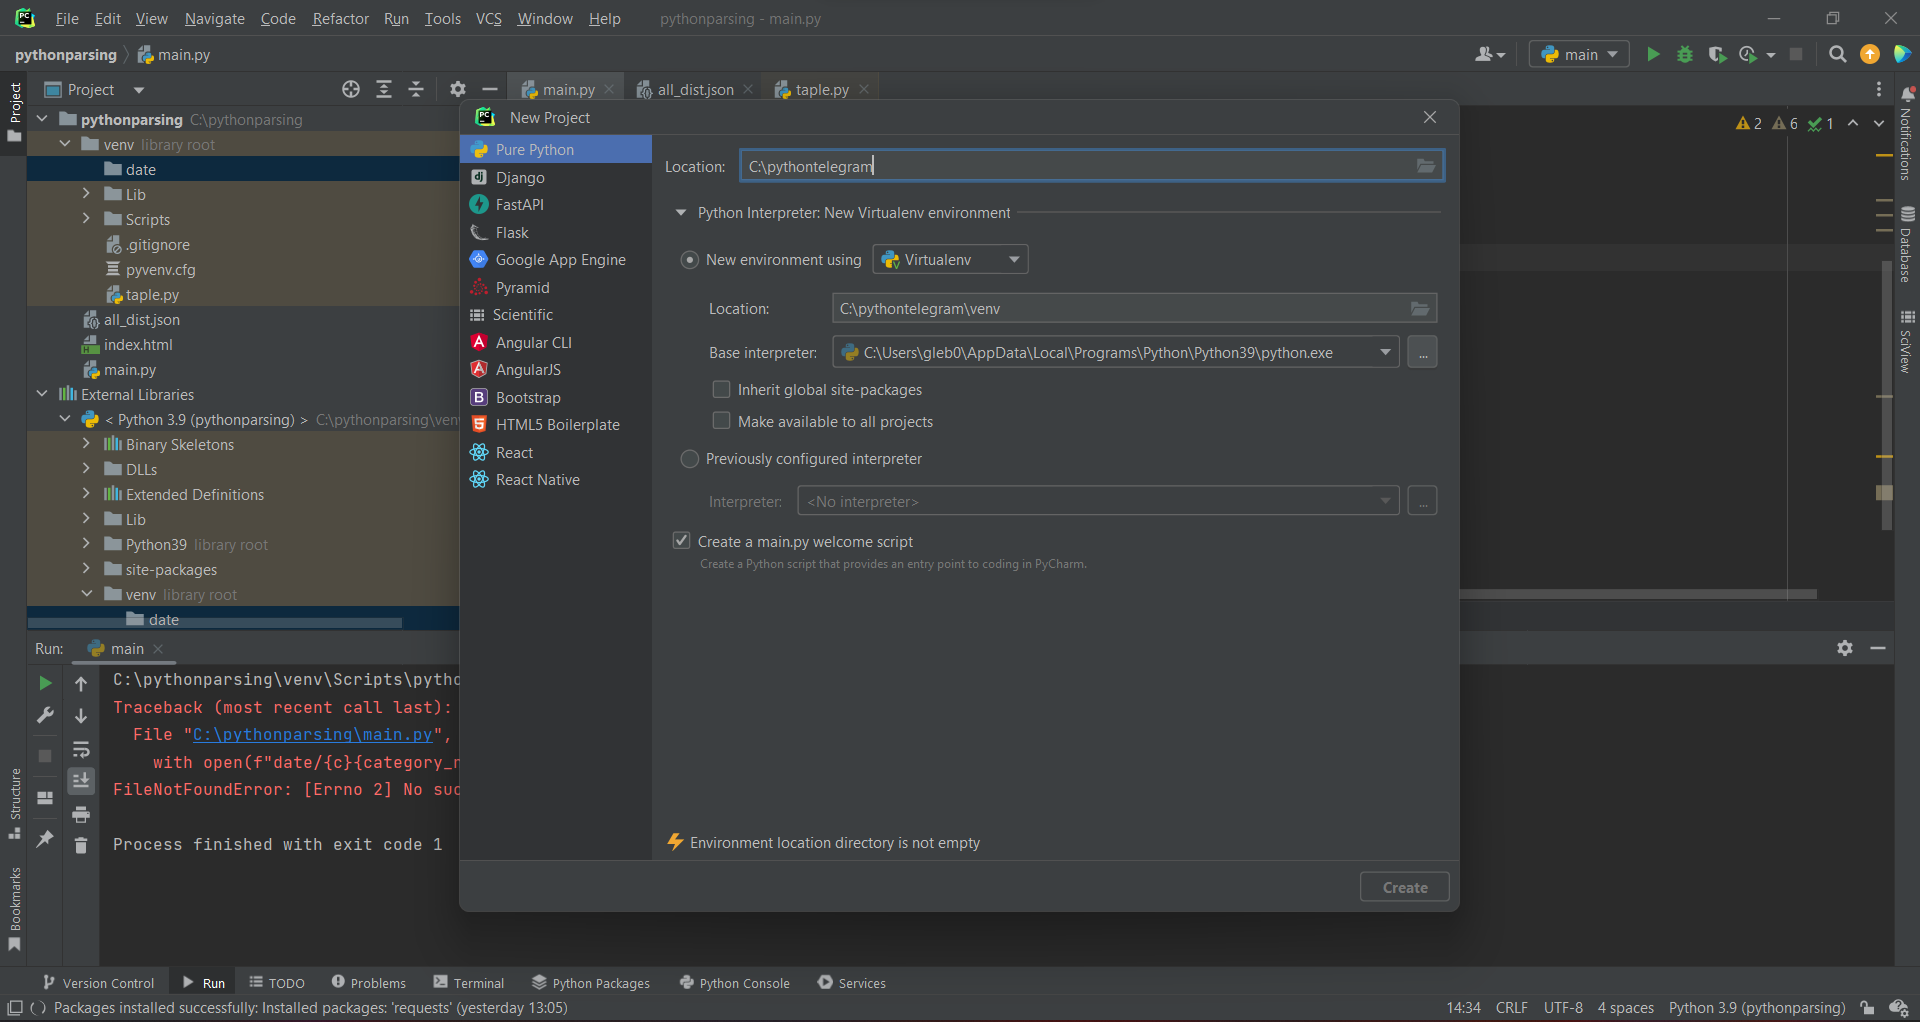
Task: Click the horizontal scrollbar in Project tree
Action: pos(215,623)
